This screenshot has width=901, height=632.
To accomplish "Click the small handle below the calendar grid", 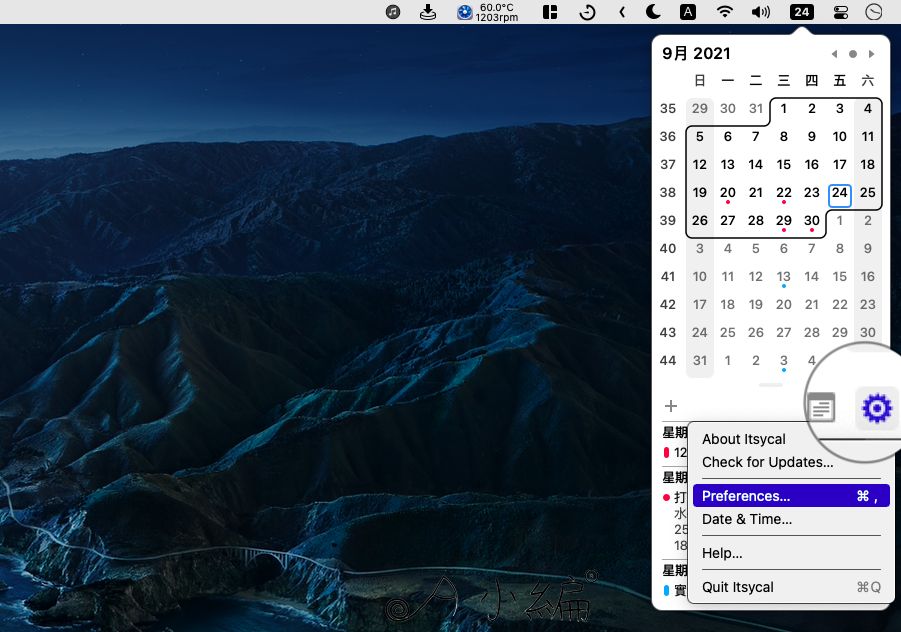I will [x=771, y=385].
